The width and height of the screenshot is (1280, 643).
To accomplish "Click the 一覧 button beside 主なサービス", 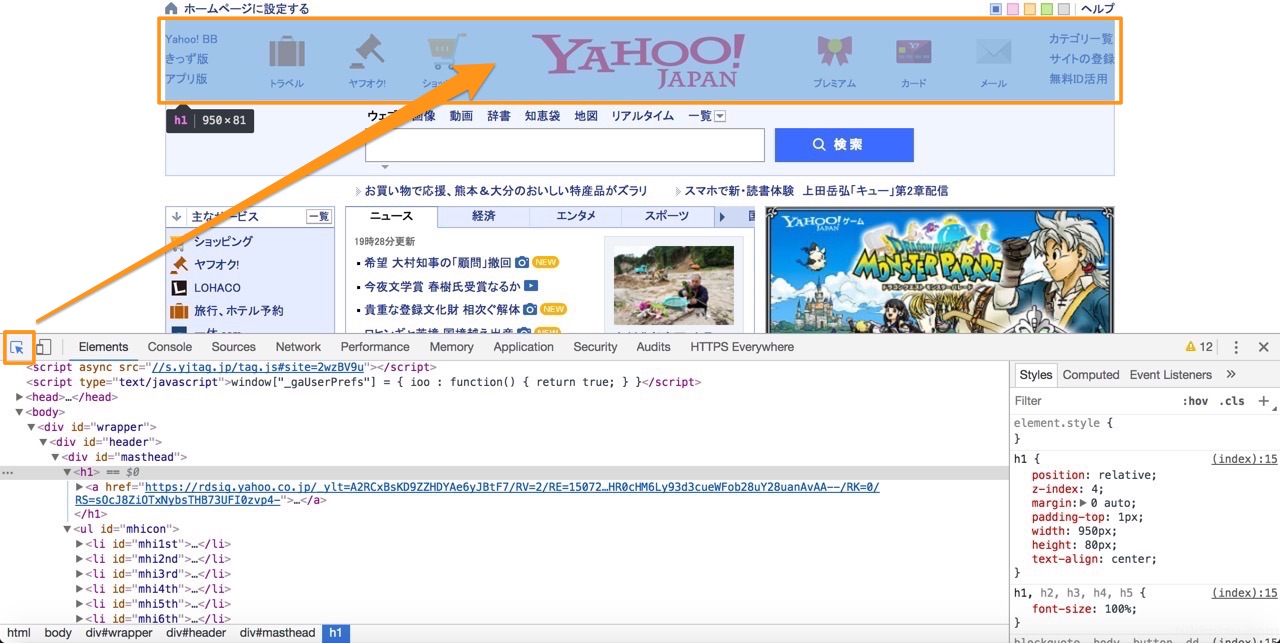I will tap(318, 217).
